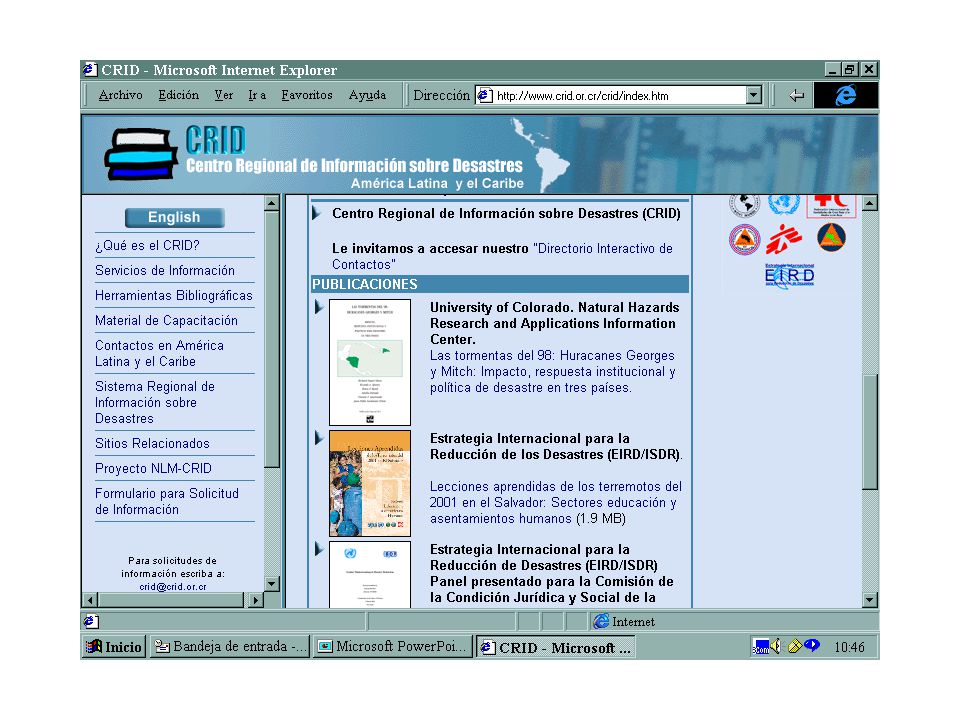Screen dimensions: 960x720
Task: Open the ¿Qué es el CRID? link
Action: 148,246
